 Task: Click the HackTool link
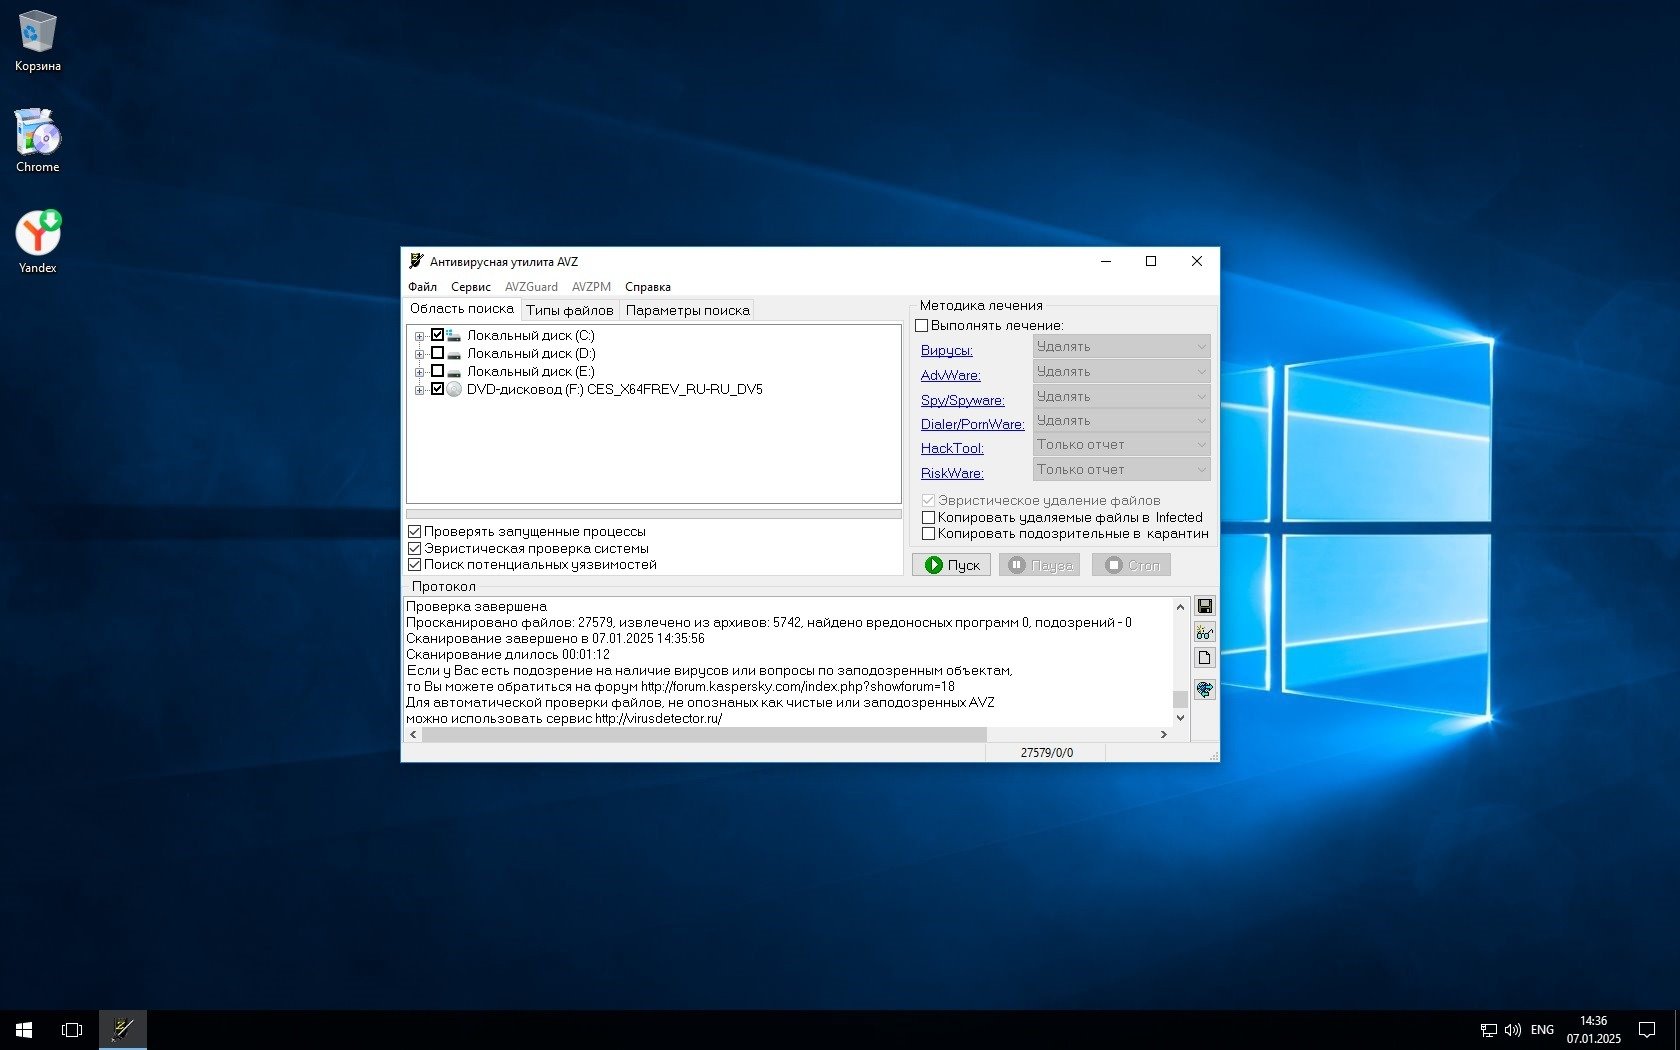click(x=952, y=448)
